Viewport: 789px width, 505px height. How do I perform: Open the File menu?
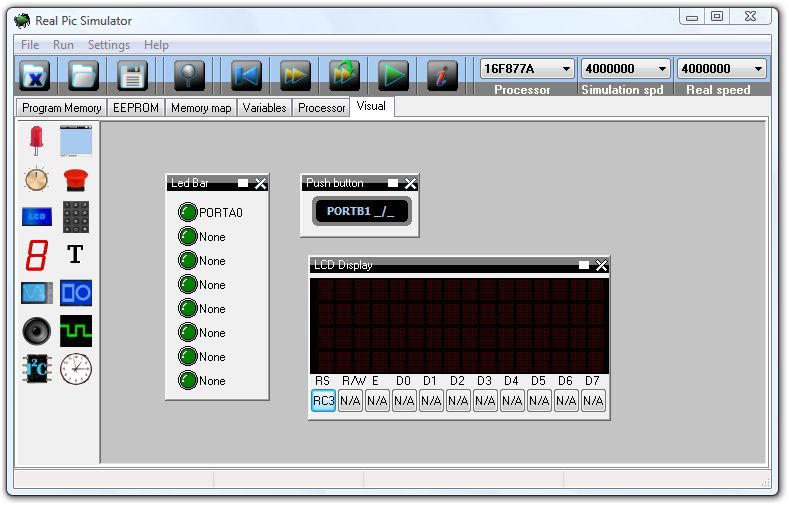(x=30, y=45)
